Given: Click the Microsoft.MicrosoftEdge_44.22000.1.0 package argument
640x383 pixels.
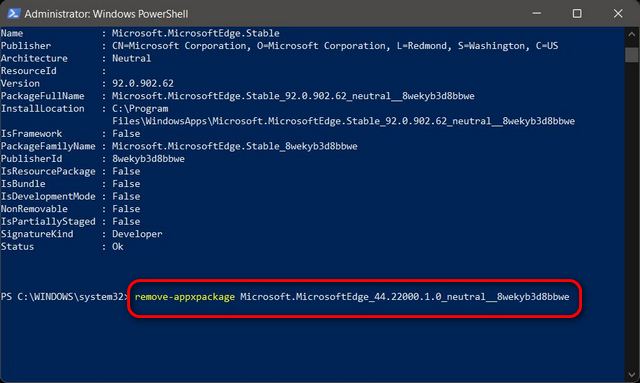Looking at the screenshot, I should coord(404,297).
